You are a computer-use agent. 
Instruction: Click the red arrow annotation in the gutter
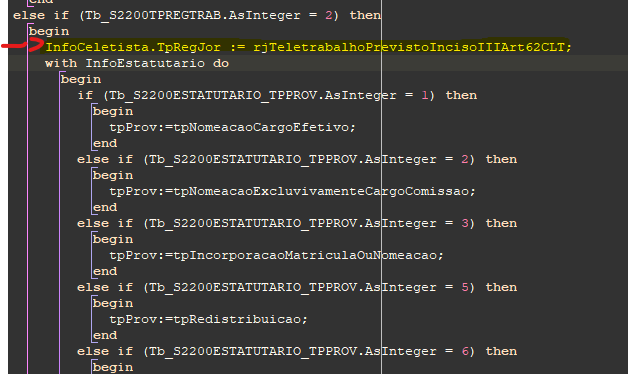(x=22, y=44)
